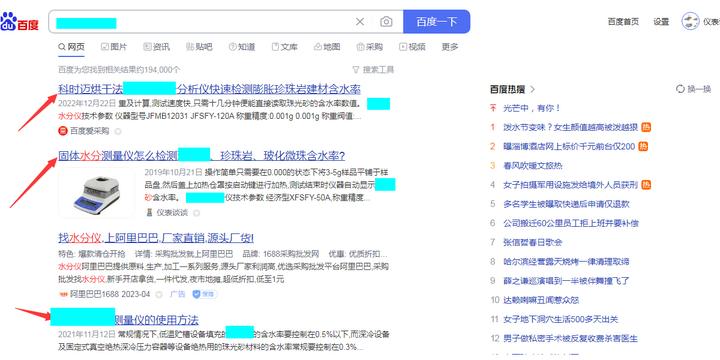
Task: Click 热 badge beside 女子拍摄军用设施 topic
Action: 646,185
